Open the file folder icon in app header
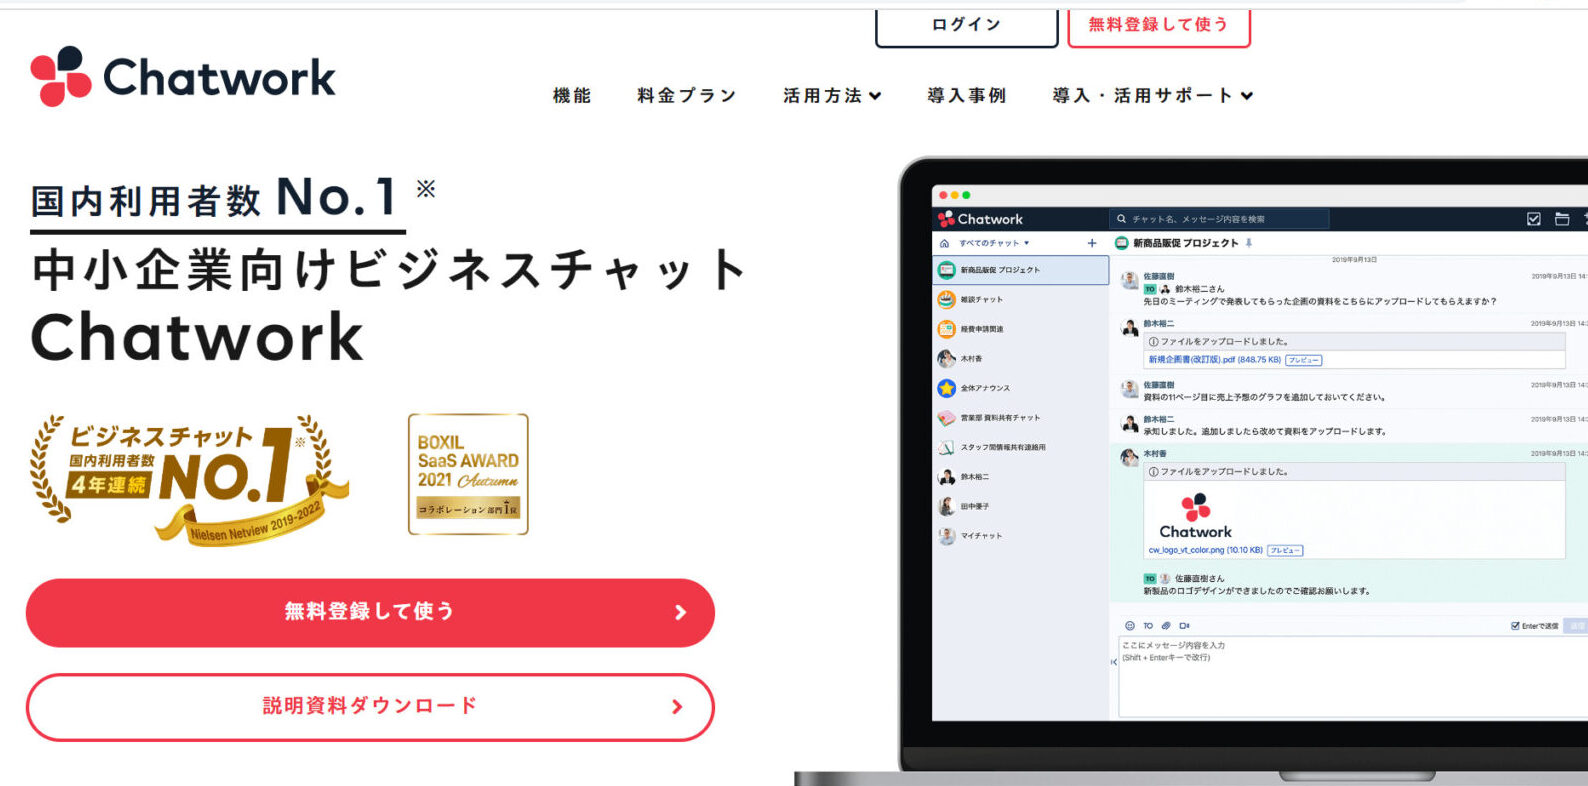1588x786 pixels. coord(1562,219)
